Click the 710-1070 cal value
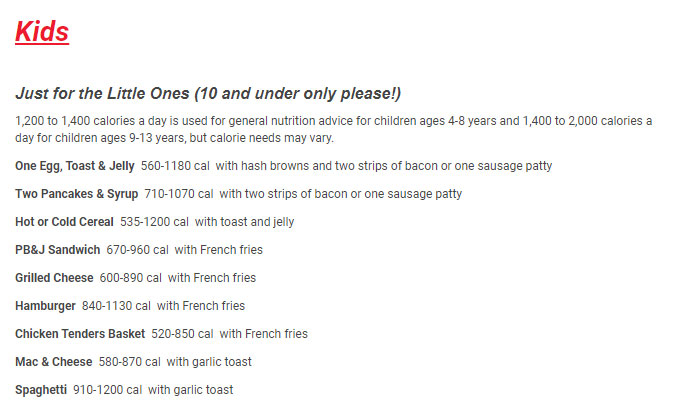Image resolution: width=687 pixels, height=415 pixels. coord(178,194)
